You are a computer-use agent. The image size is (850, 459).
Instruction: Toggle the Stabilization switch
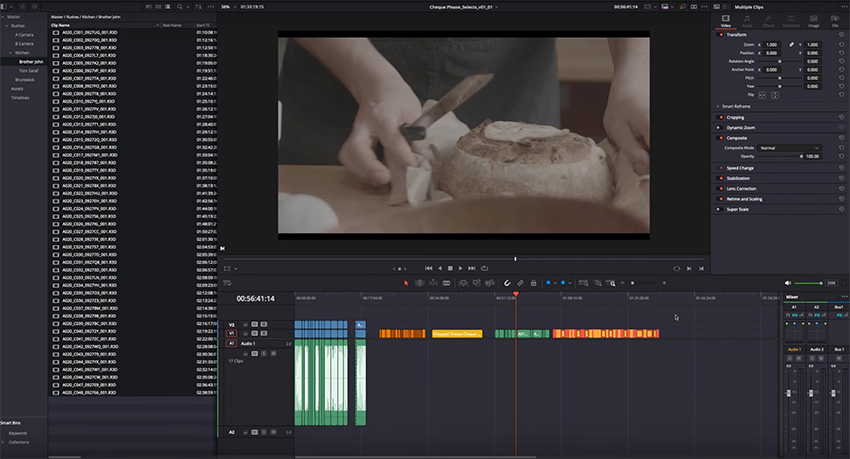(720, 178)
